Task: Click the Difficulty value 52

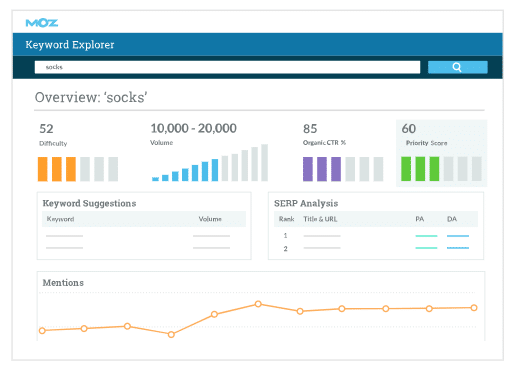Action: pyautogui.click(x=46, y=129)
